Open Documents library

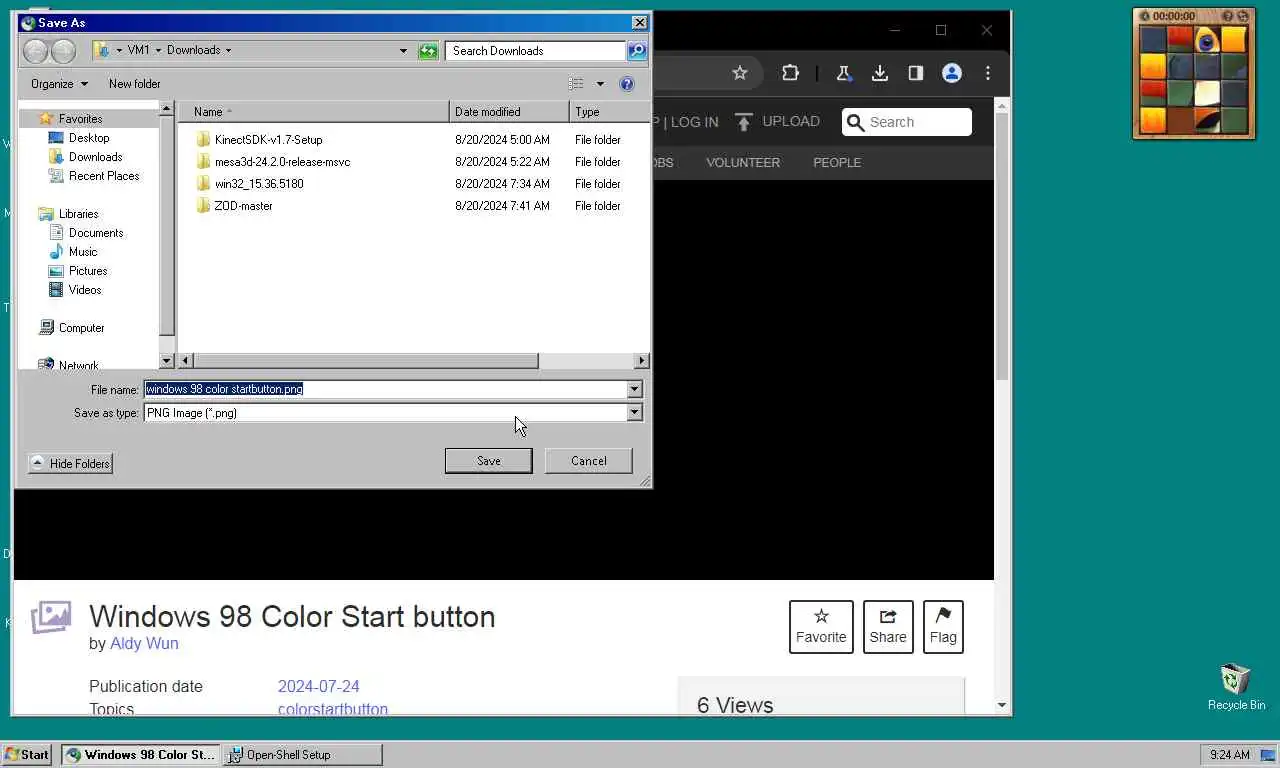(x=96, y=233)
